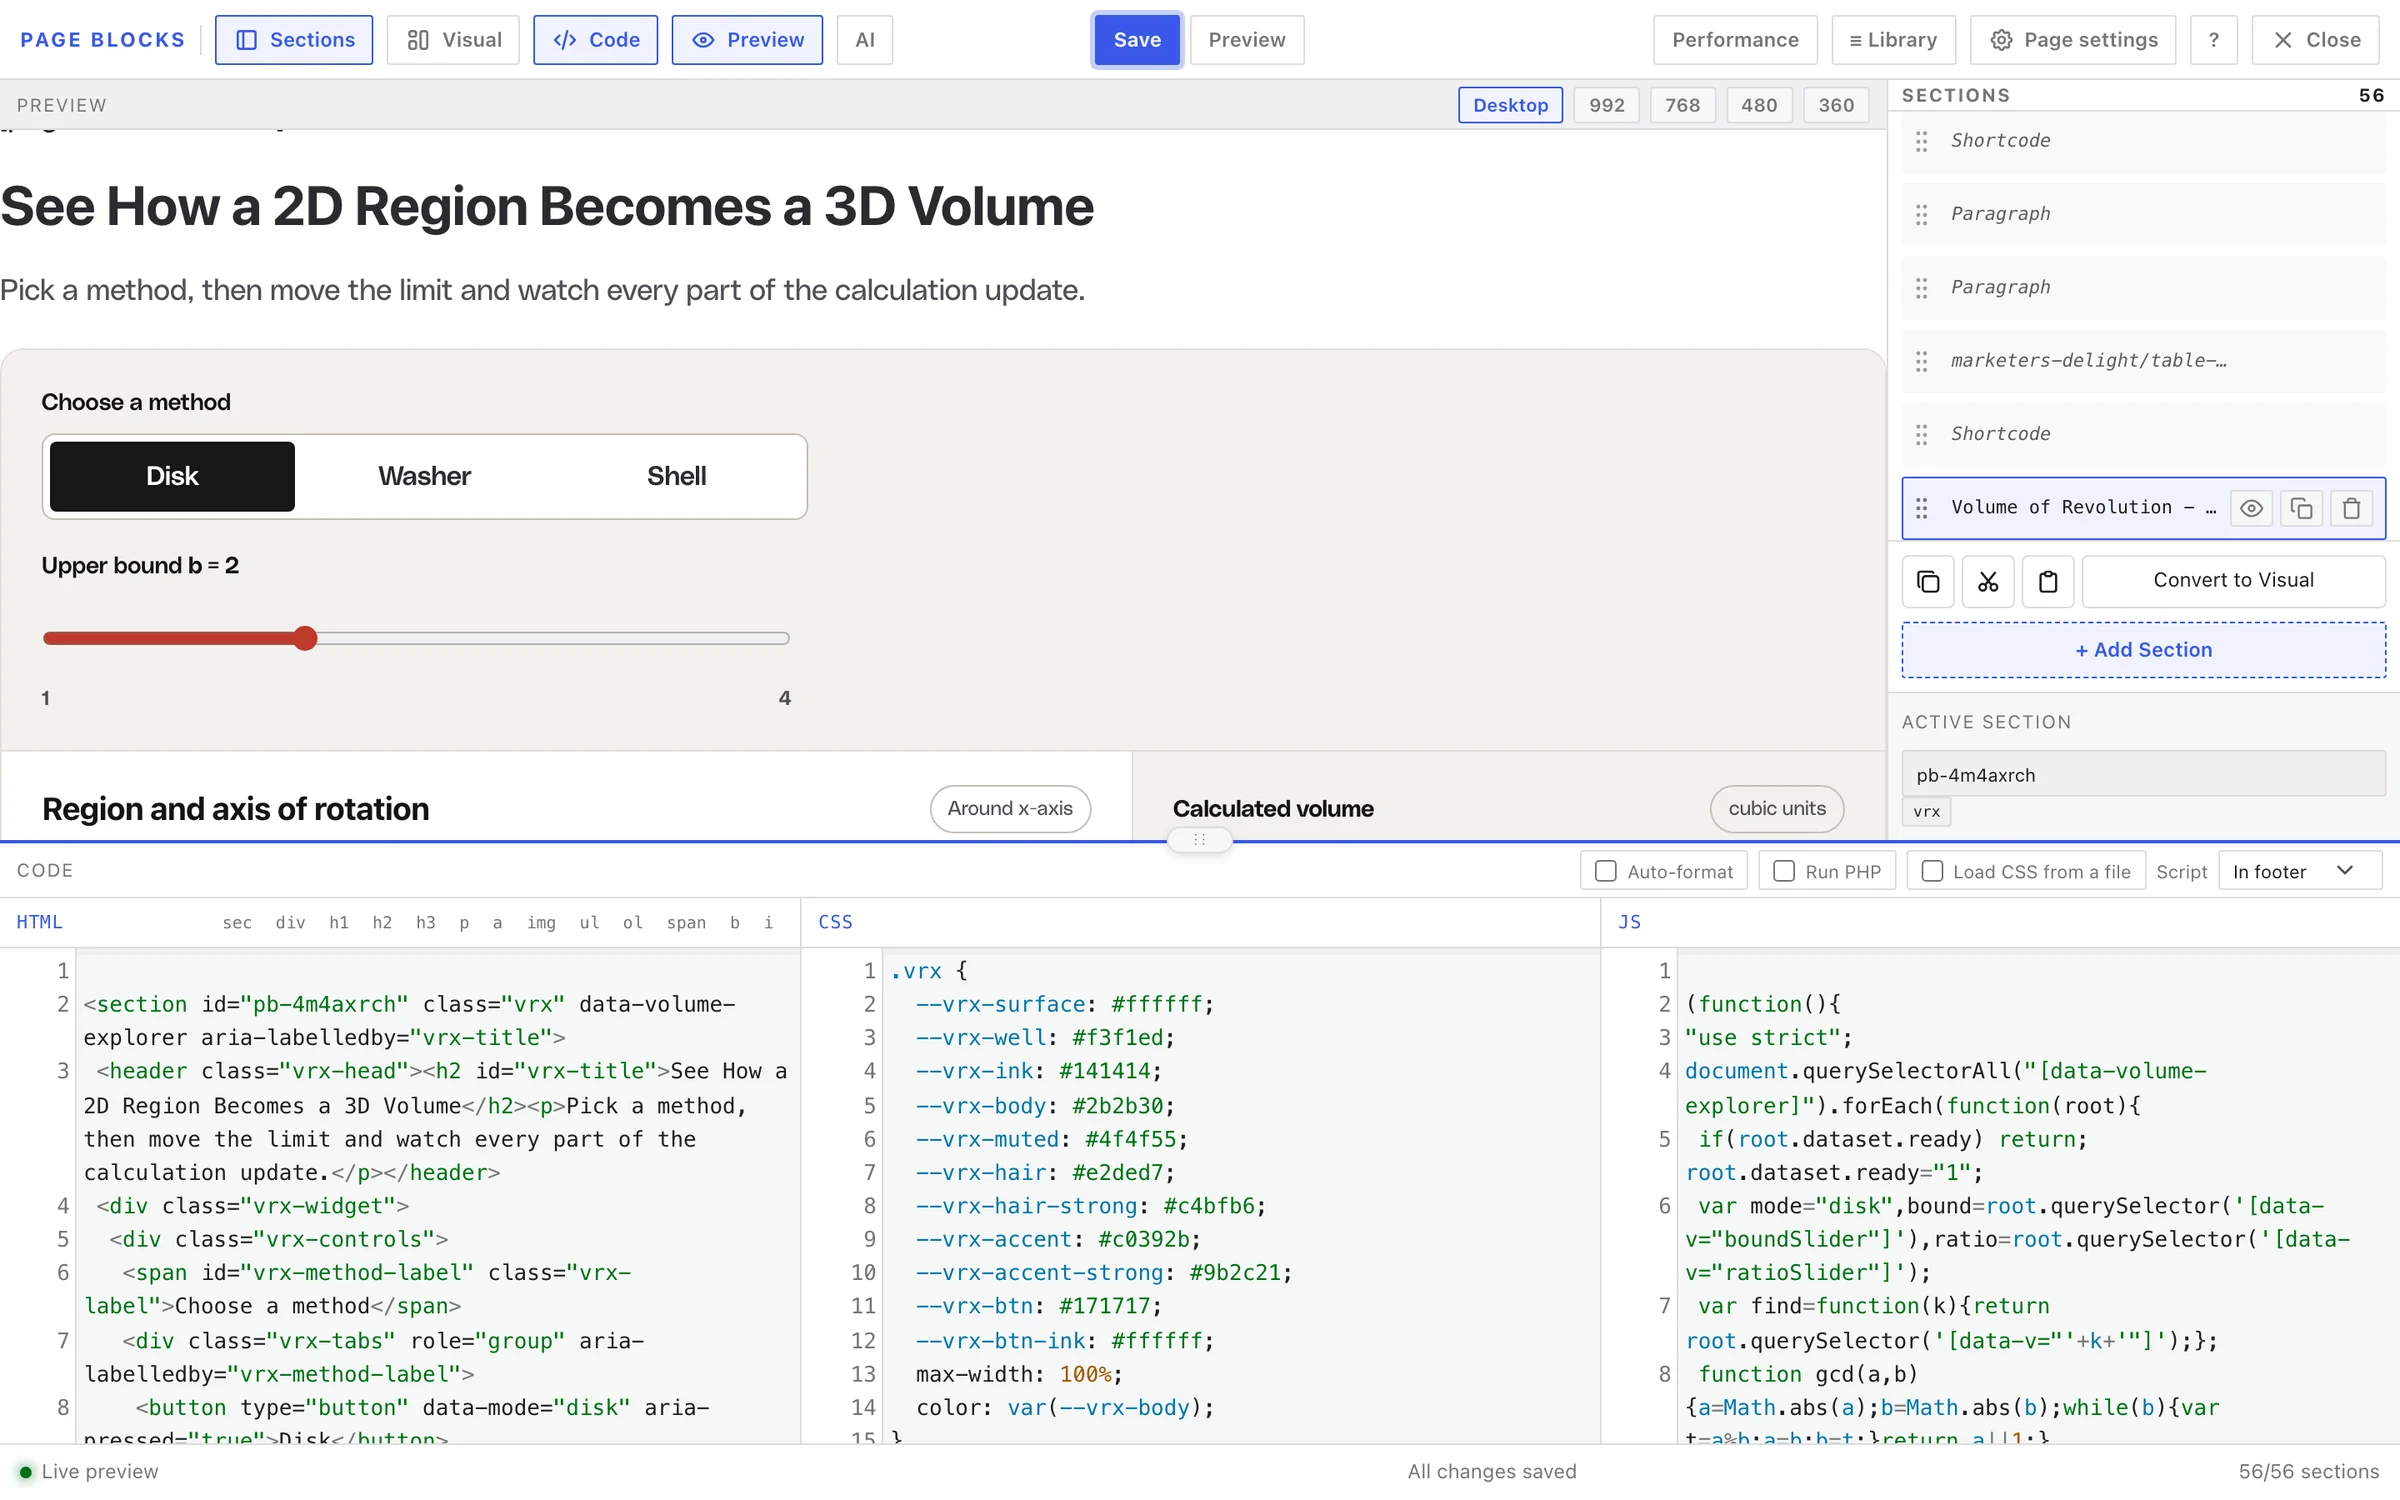Select the 360 breakpoint tab
Viewport: 2400px width, 1500px height.
[x=1836, y=105]
